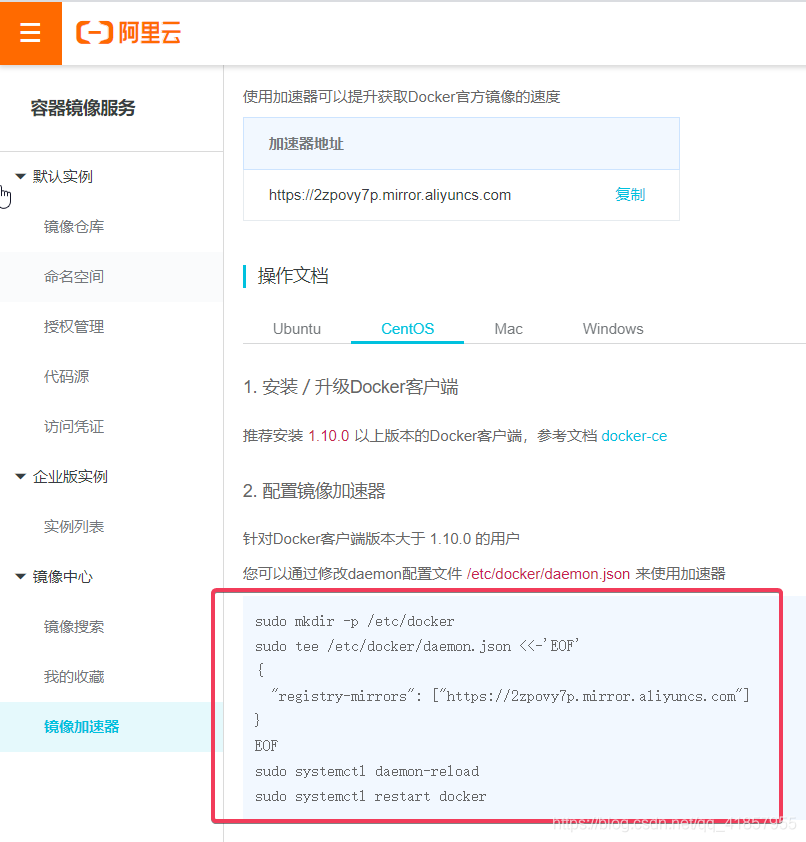Image resolution: width=806 pixels, height=842 pixels.
Task: Click the mirror URL https://2zpovy7p.mirror.aliyuncs.com
Action: (x=390, y=195)
